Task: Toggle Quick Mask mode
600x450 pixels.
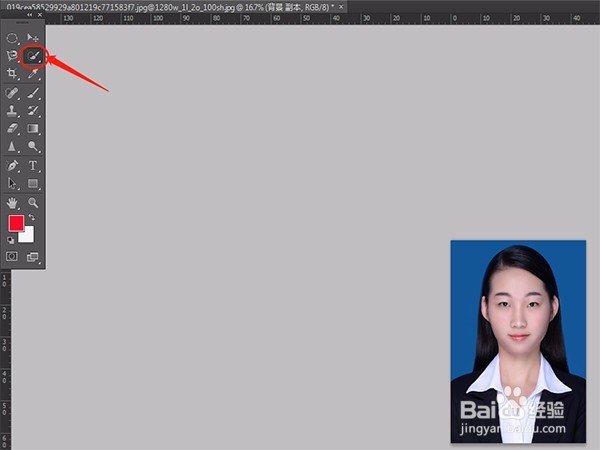Action: pyautogui.click(x=11, y=256)
